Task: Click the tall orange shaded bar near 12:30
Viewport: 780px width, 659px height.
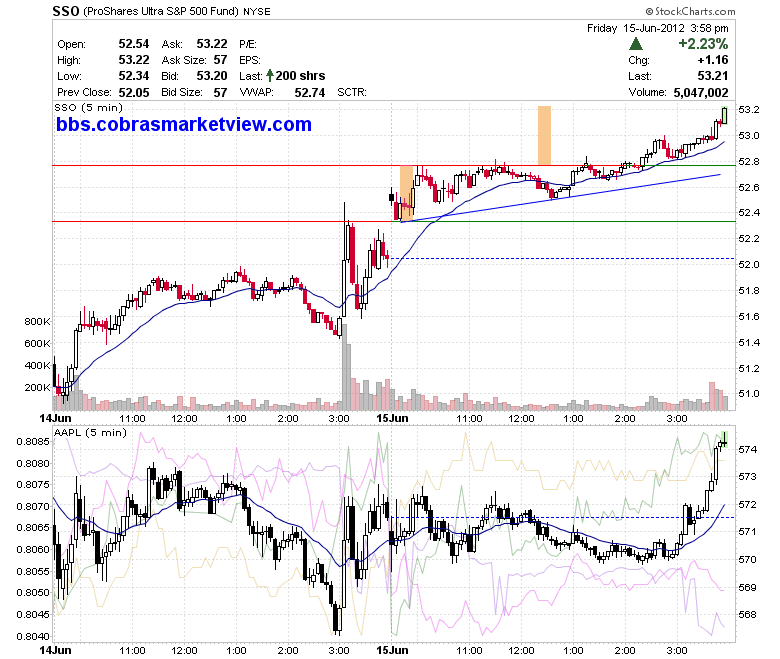Action: (544, 135)
